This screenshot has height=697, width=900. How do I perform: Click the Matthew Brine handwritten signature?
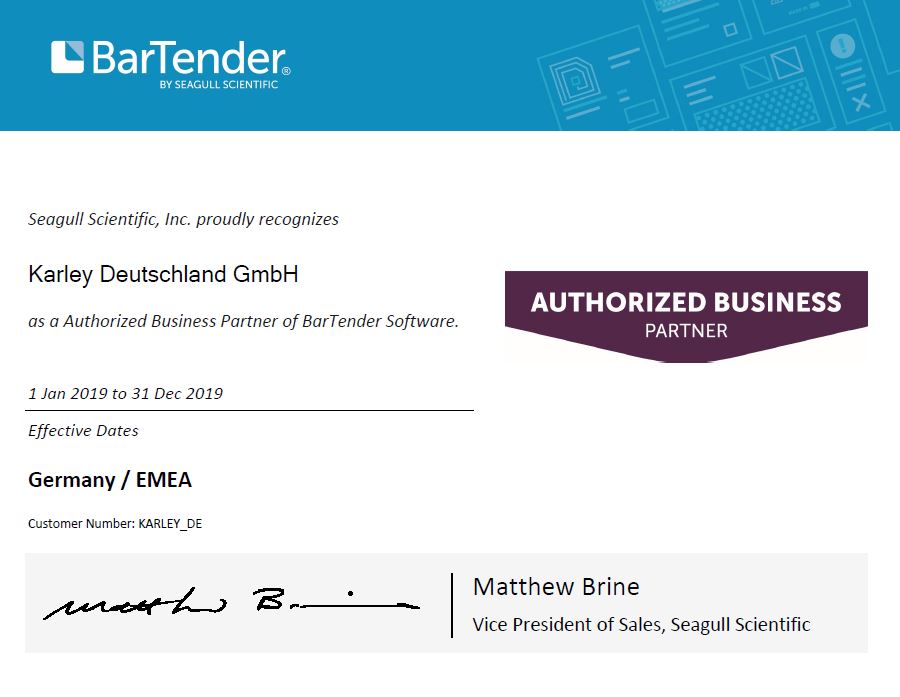[232, 601]
